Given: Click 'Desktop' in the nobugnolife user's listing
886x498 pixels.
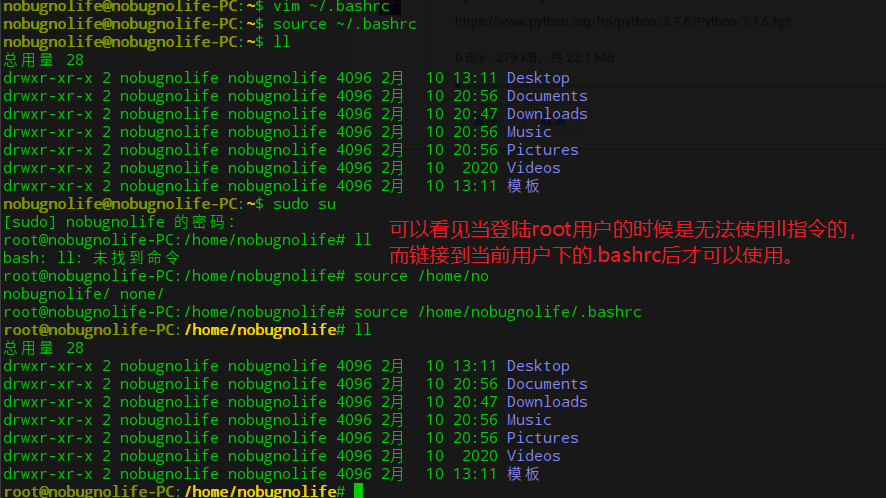Looking at the screenshot, I should point(538,78).
